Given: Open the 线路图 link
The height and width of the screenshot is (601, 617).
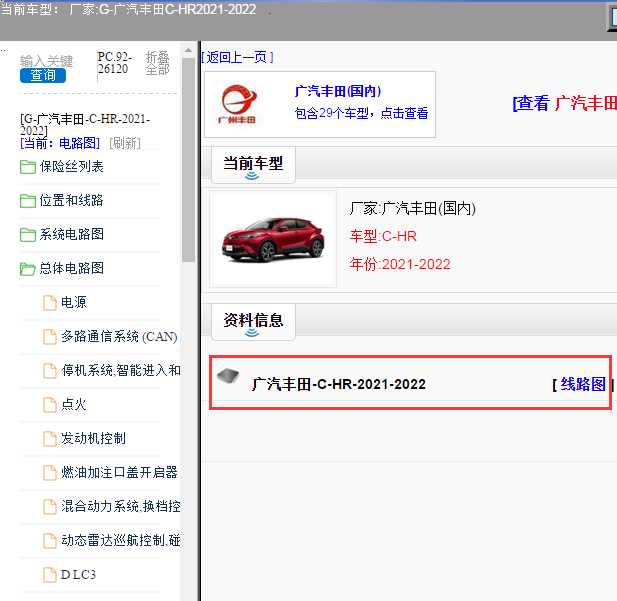Looking at the screenshot, I should (x=583, y=384).
